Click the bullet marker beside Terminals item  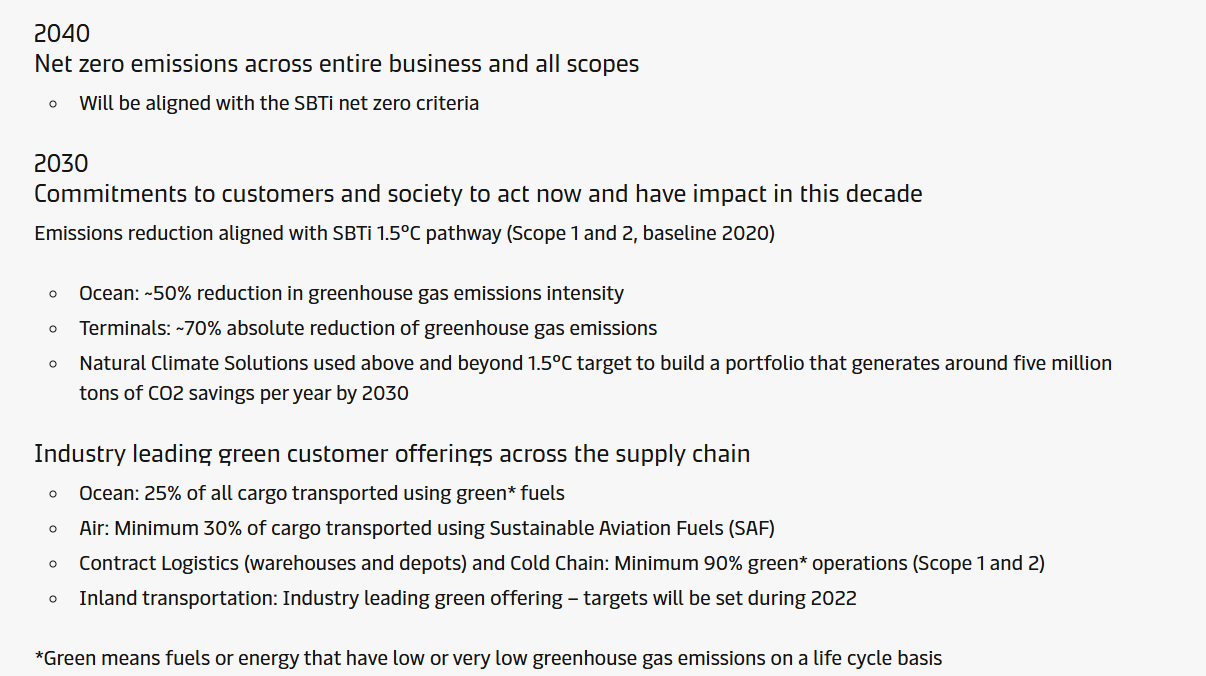tap(53, 329)
